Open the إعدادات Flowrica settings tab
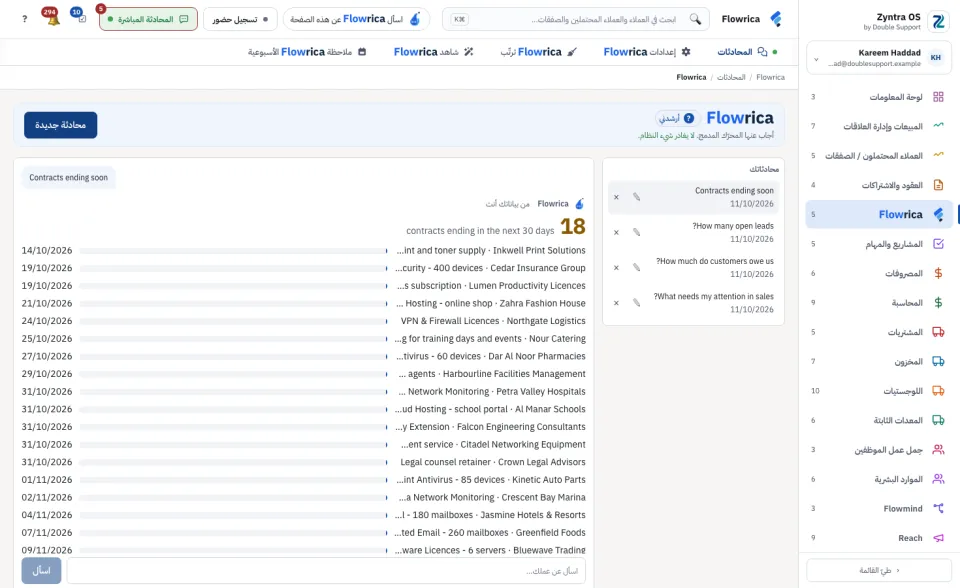The image size is (960, 588). point(647,52)
